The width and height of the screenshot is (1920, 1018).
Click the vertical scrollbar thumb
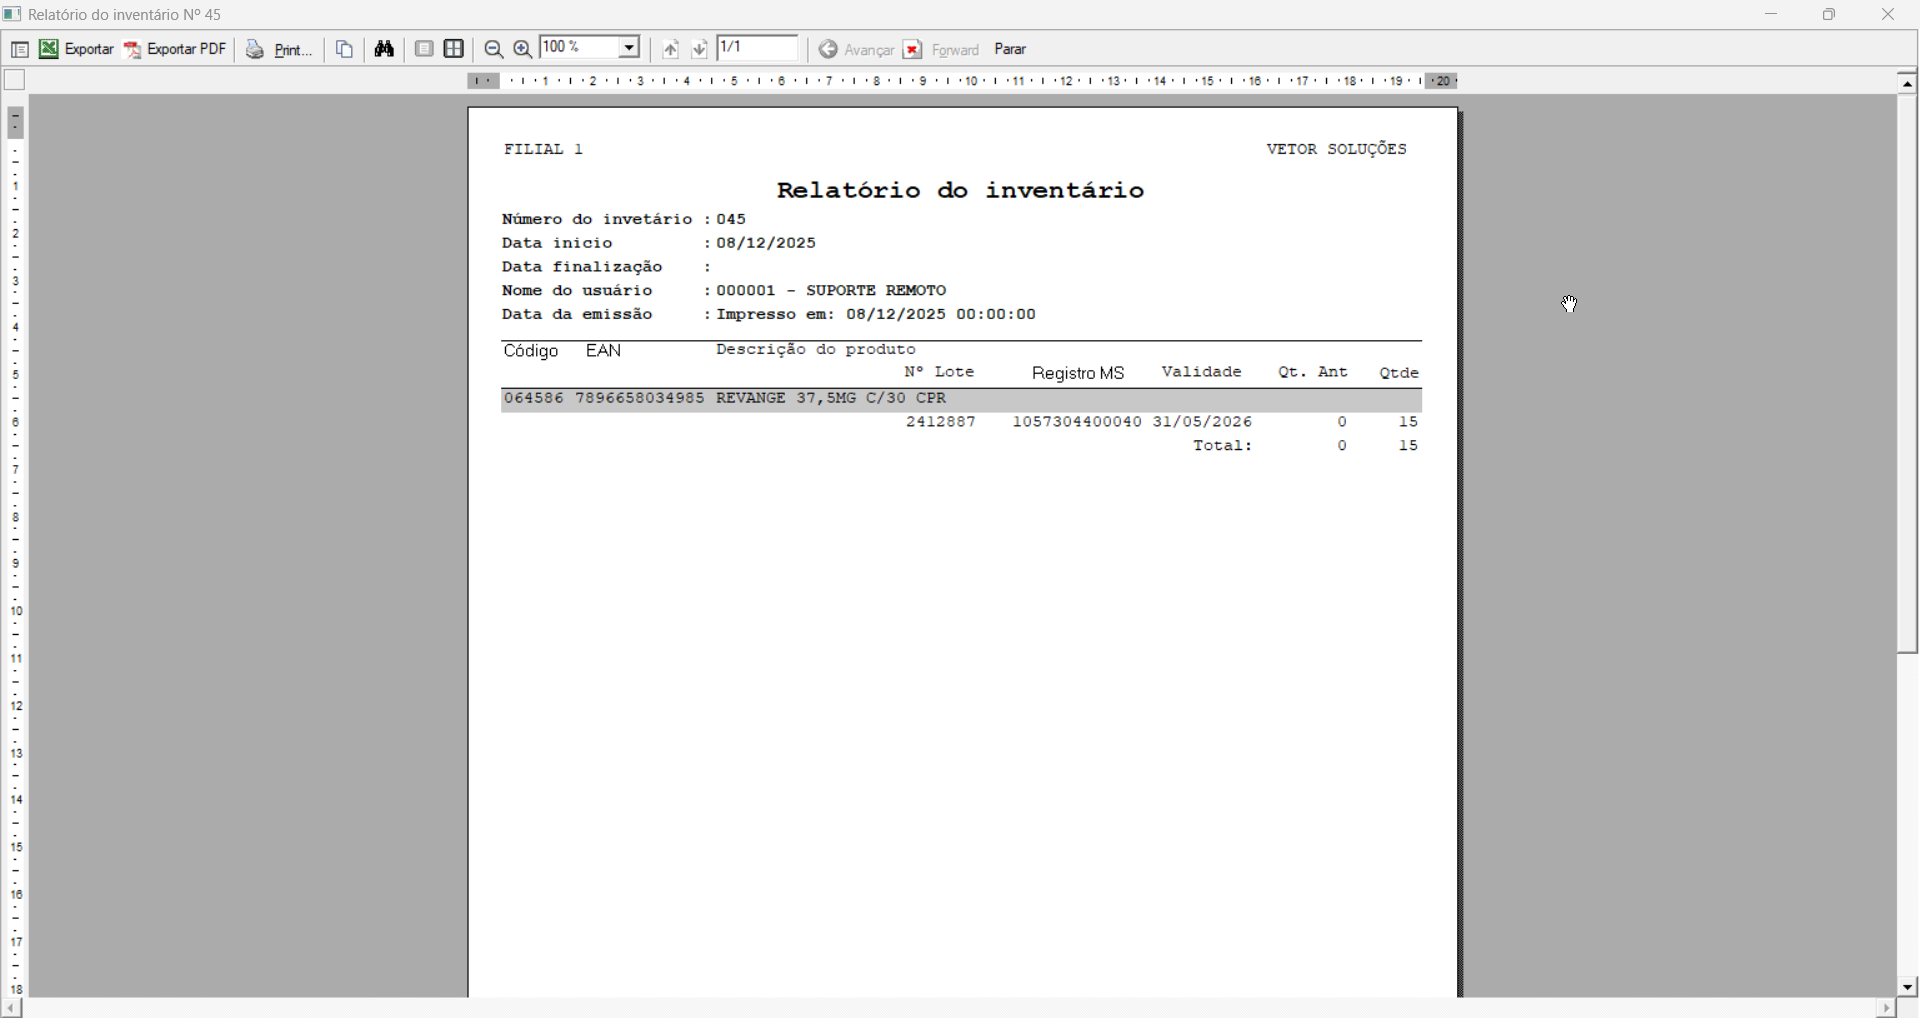tap(1908, 373)
